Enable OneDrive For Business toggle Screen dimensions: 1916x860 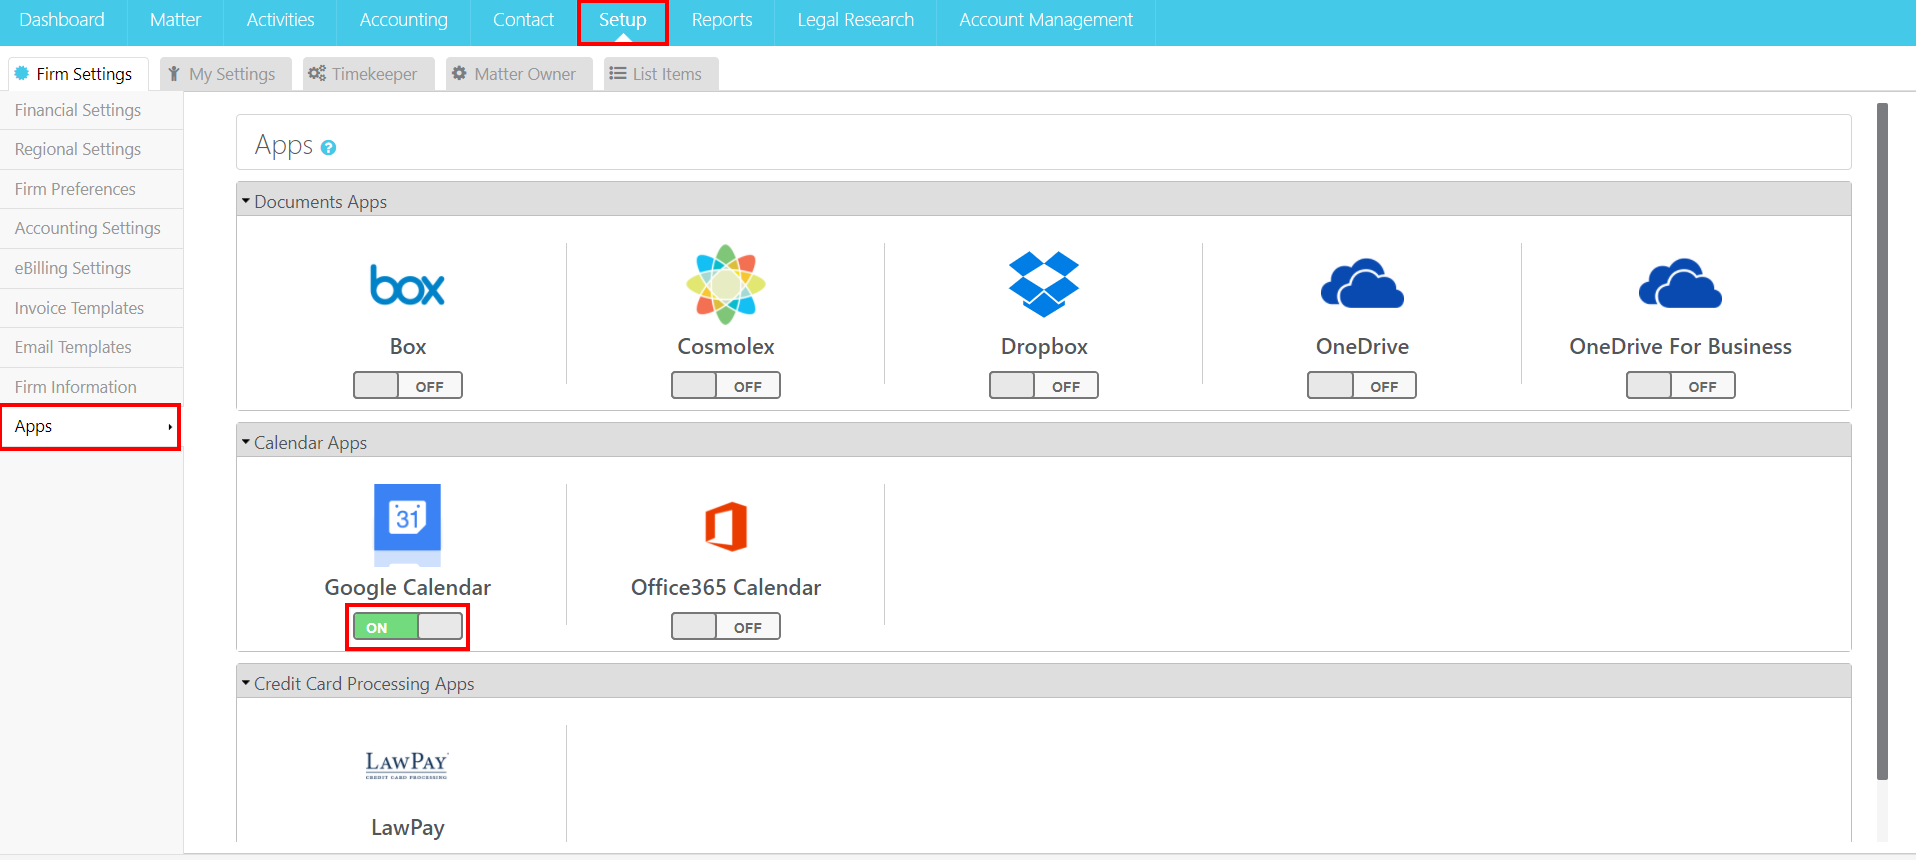click(x=1680, y=385)
